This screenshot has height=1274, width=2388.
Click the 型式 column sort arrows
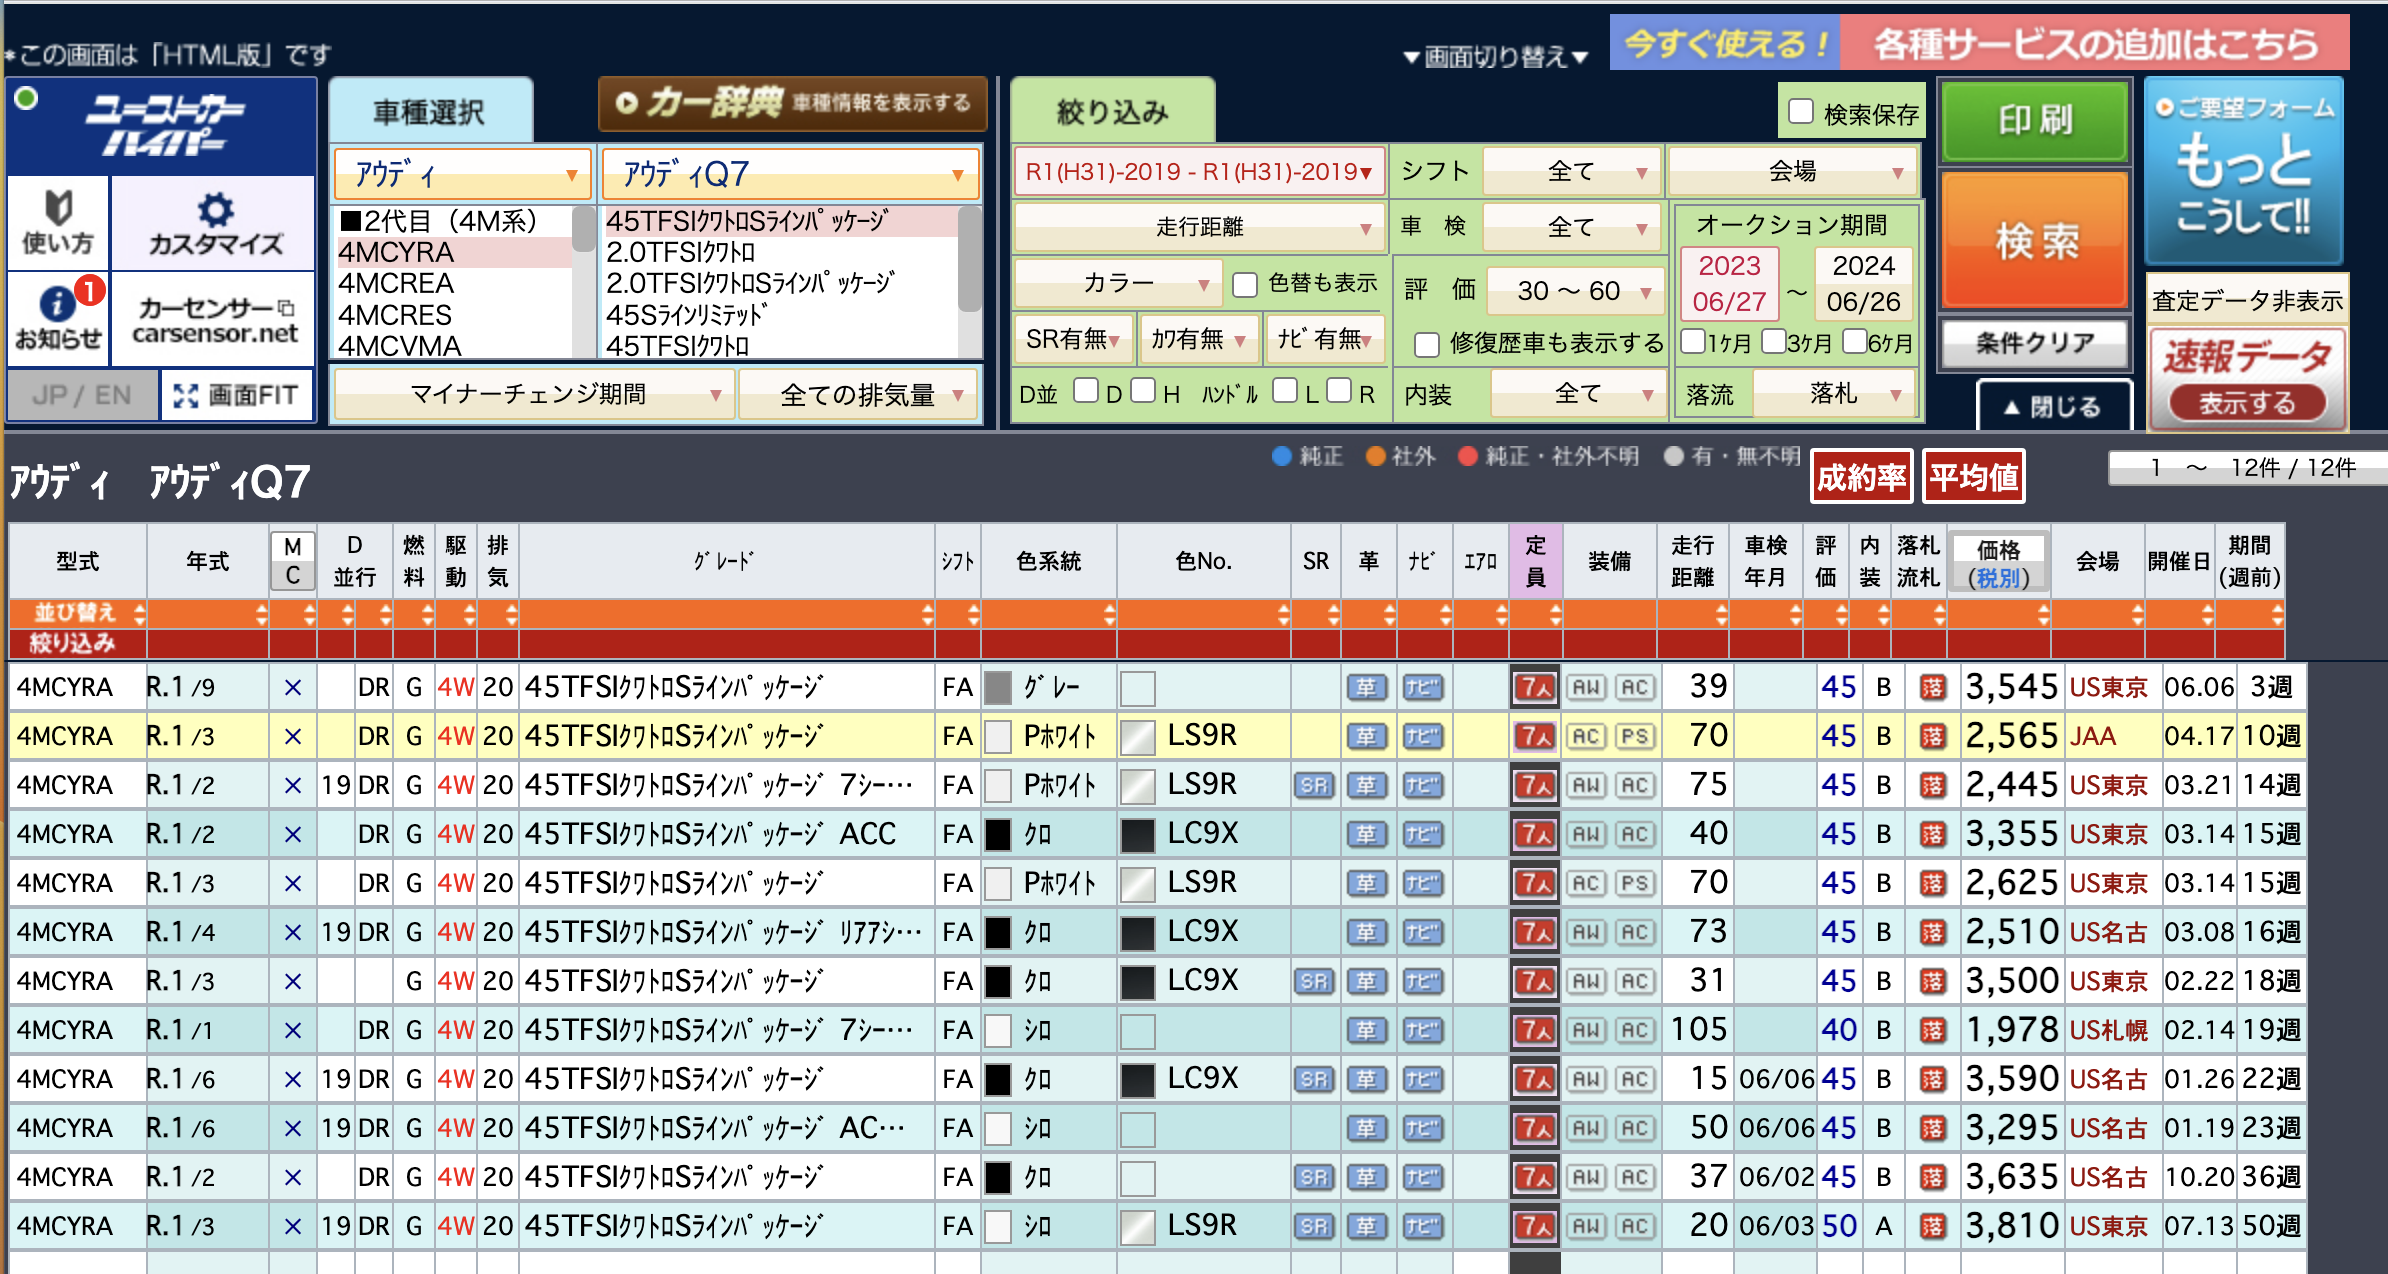click(139, 614)
